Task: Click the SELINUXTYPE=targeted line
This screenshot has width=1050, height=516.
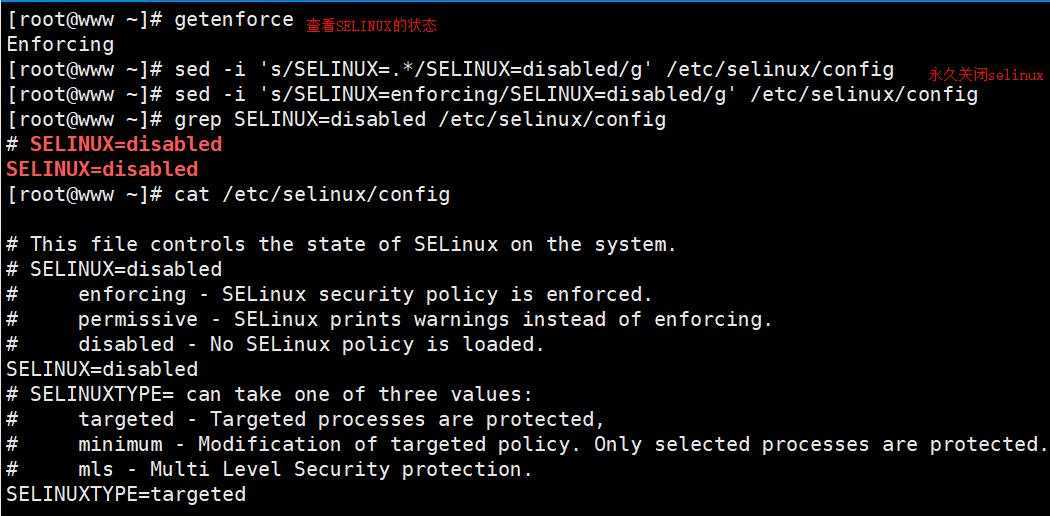Action: tap(126, 495)
